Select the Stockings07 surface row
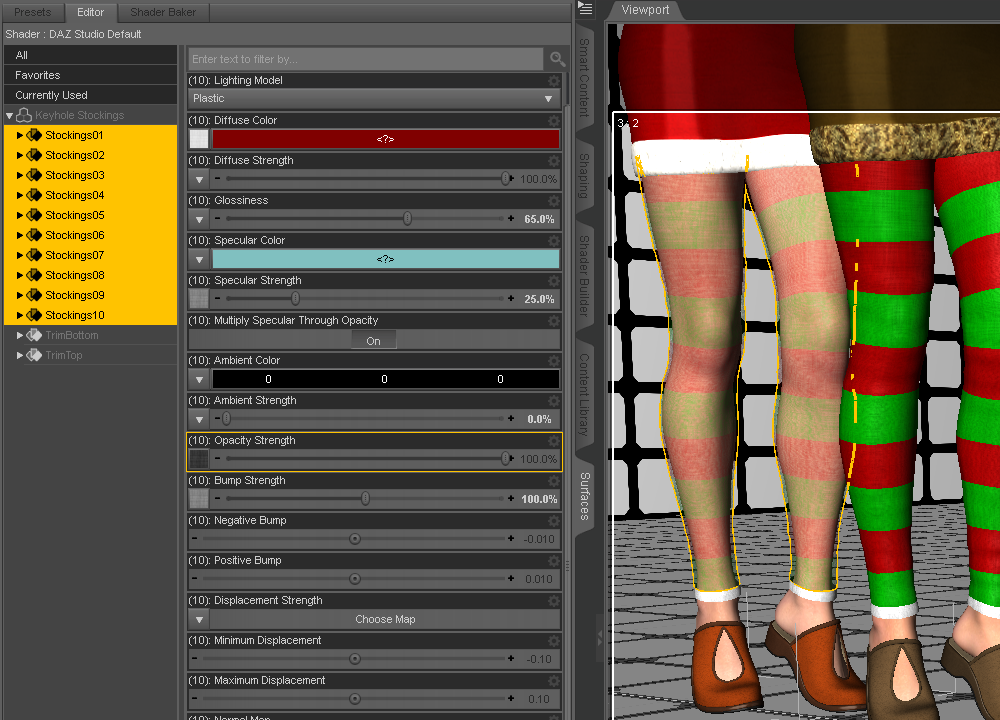This screenshot has height=720, width=1000. [91, 255]
